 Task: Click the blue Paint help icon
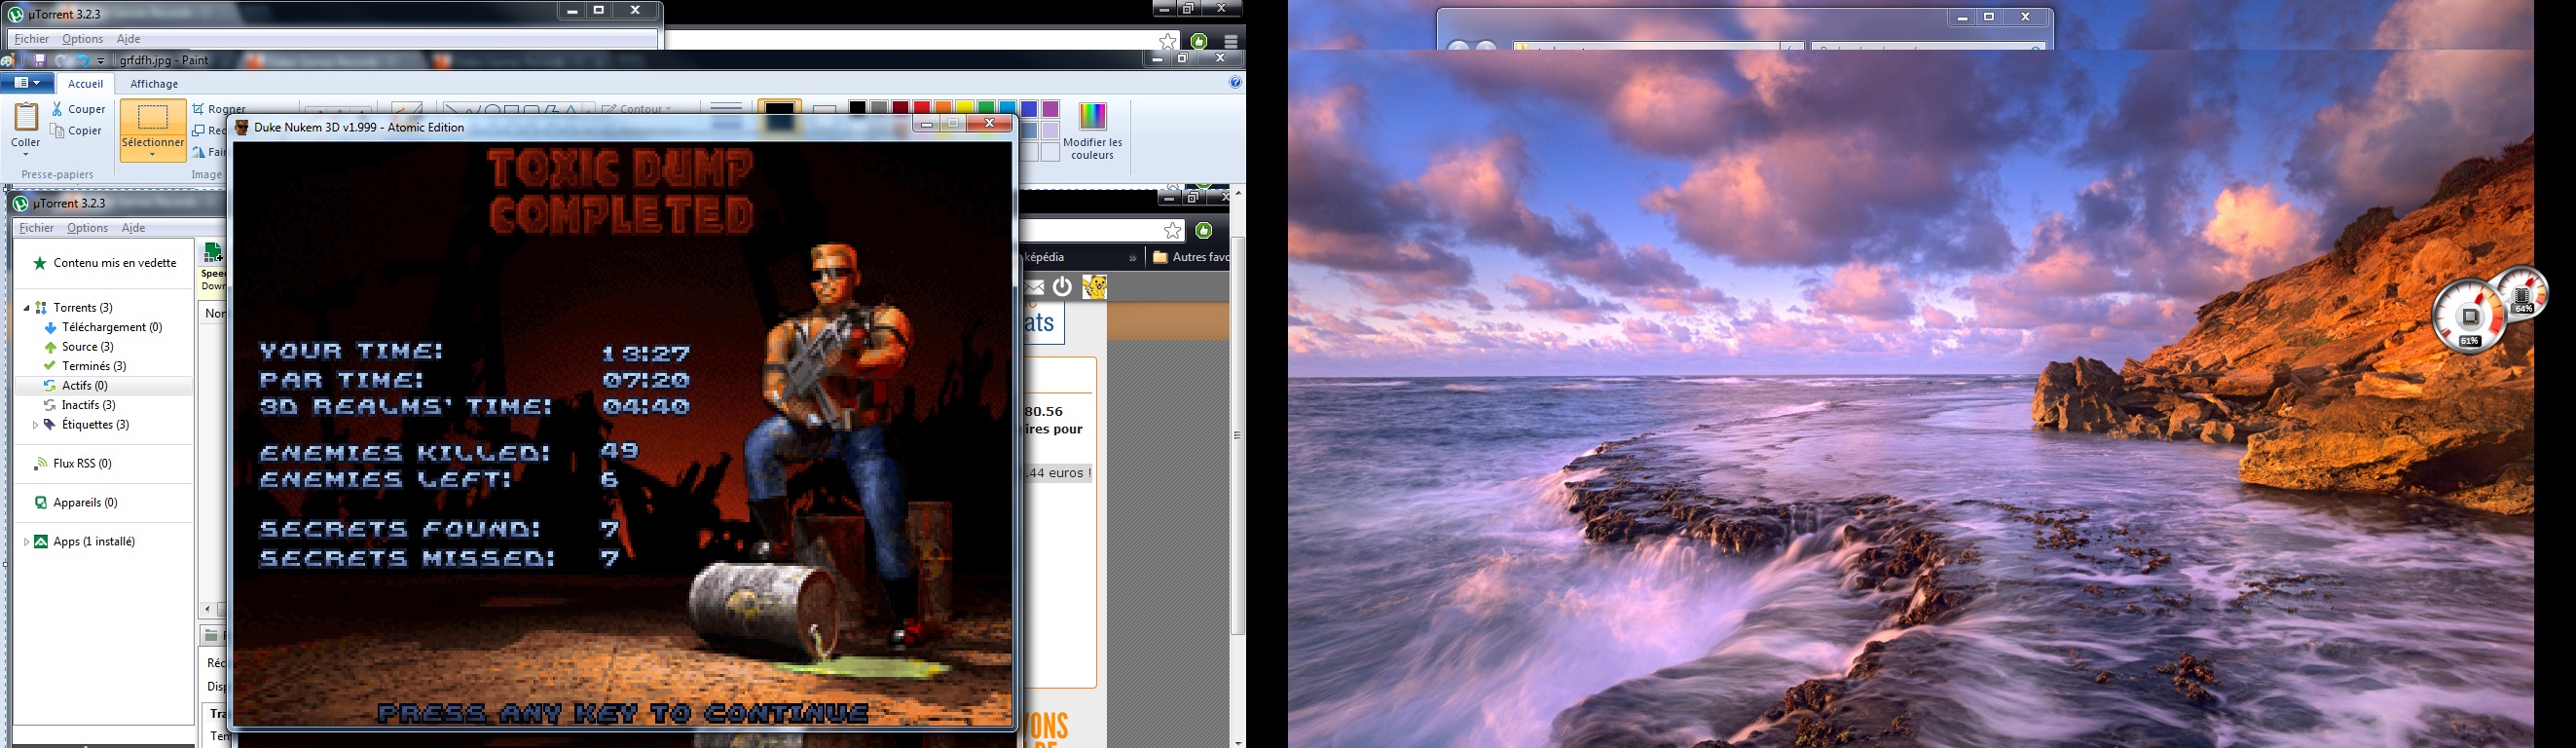coord(1235,83)
